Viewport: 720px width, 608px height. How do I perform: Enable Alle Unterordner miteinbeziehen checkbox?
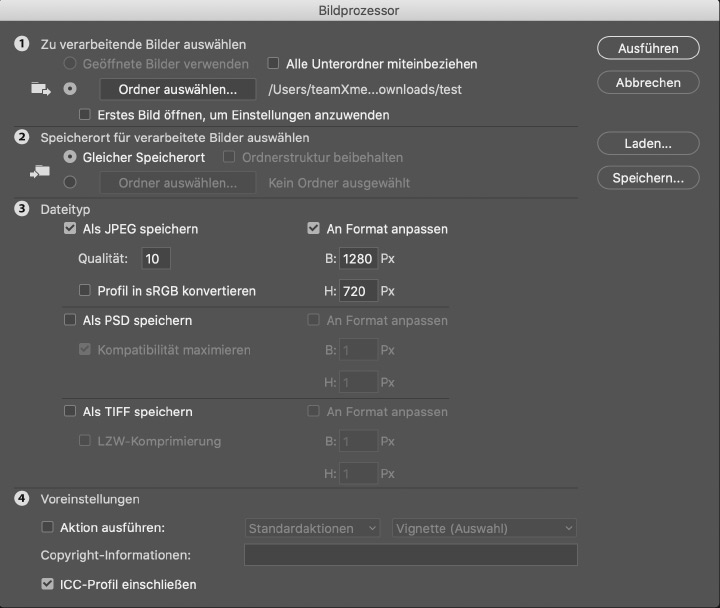[273, 63]
